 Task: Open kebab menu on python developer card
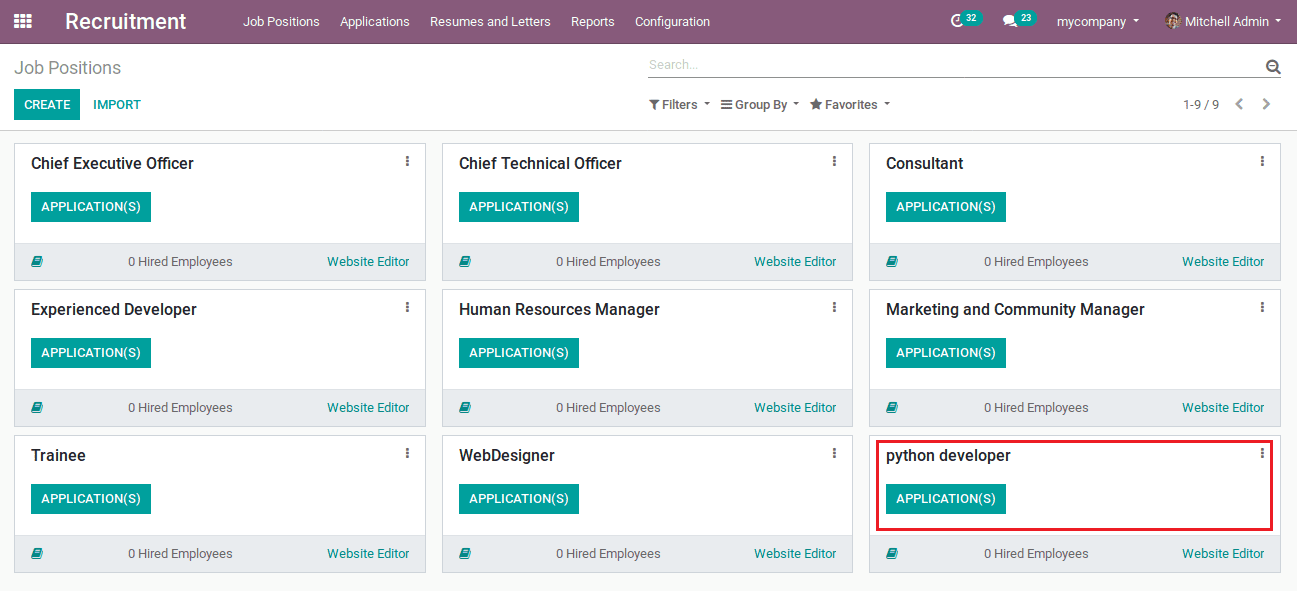click(x=1262, y=453)
